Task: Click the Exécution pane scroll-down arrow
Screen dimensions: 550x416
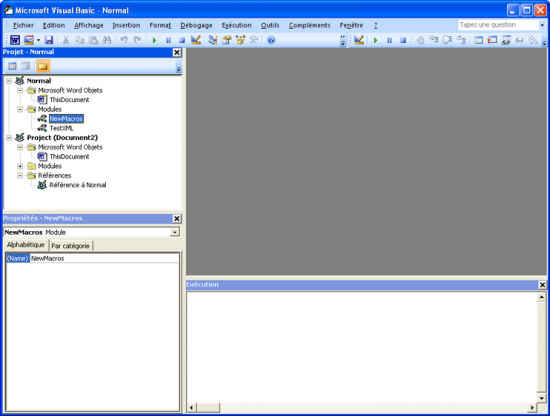Action: [542, 398]
